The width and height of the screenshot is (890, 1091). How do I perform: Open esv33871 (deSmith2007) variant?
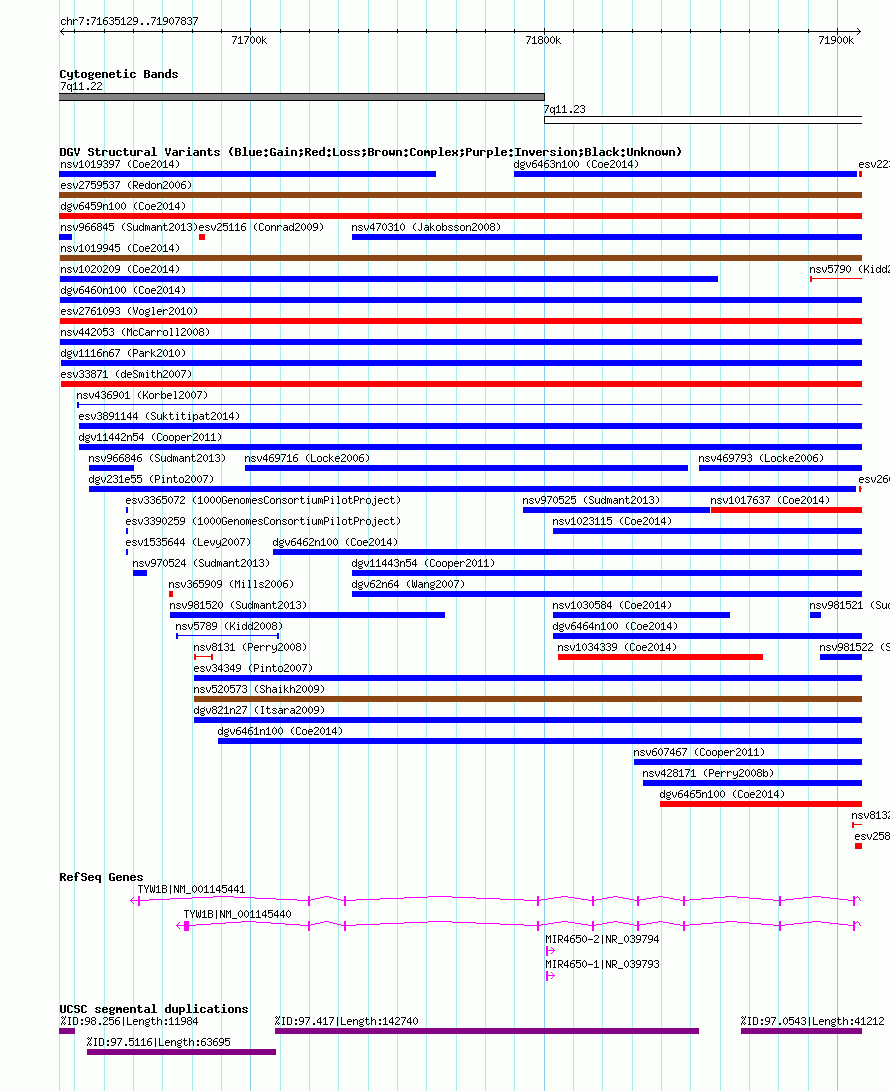click(x=461, y=384)
